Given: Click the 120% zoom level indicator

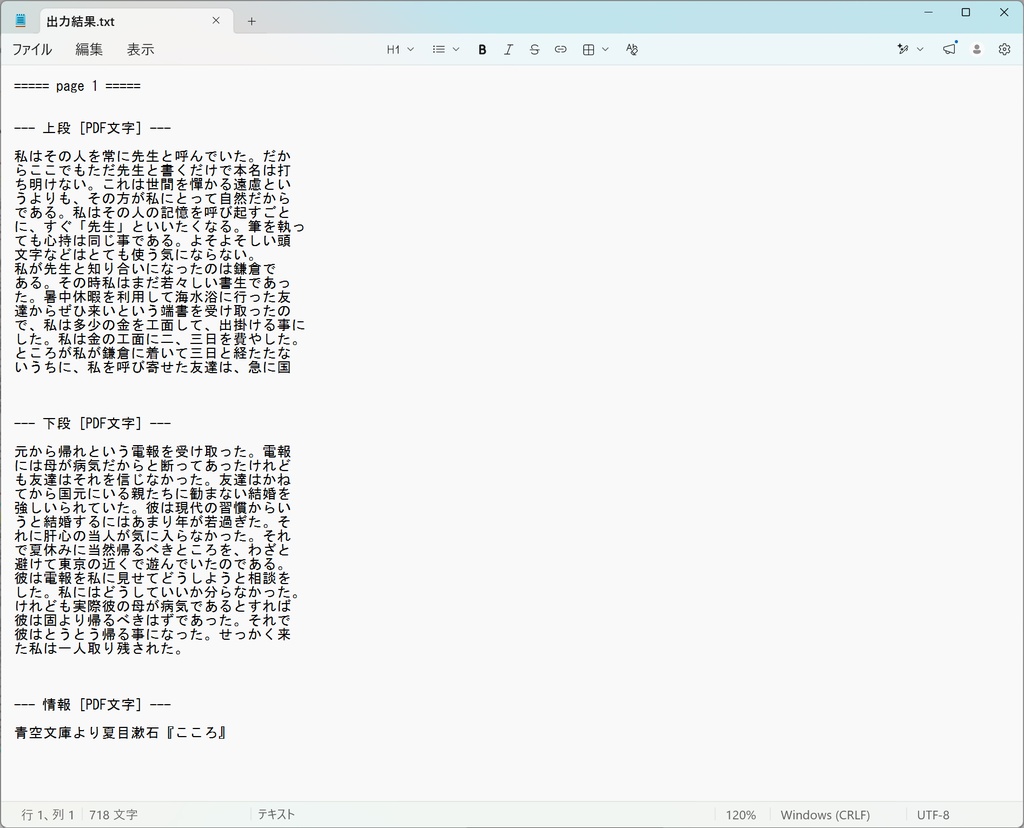Looking at the screenshot, I should (x=741, y=815).
